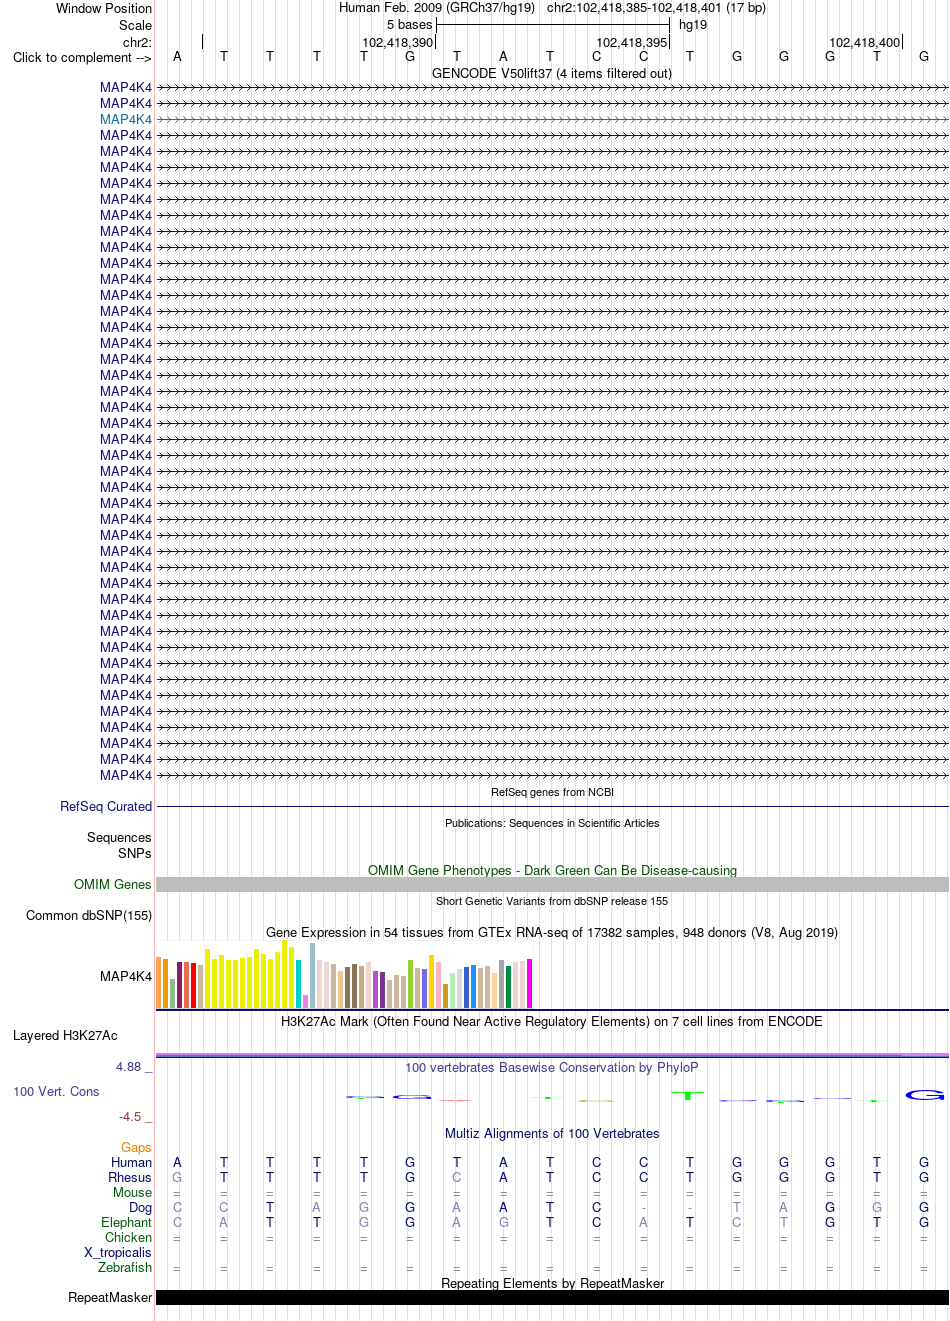
Task: Click the 'Zebrafish' alignment row label
Action: (x=125, y=1268)
